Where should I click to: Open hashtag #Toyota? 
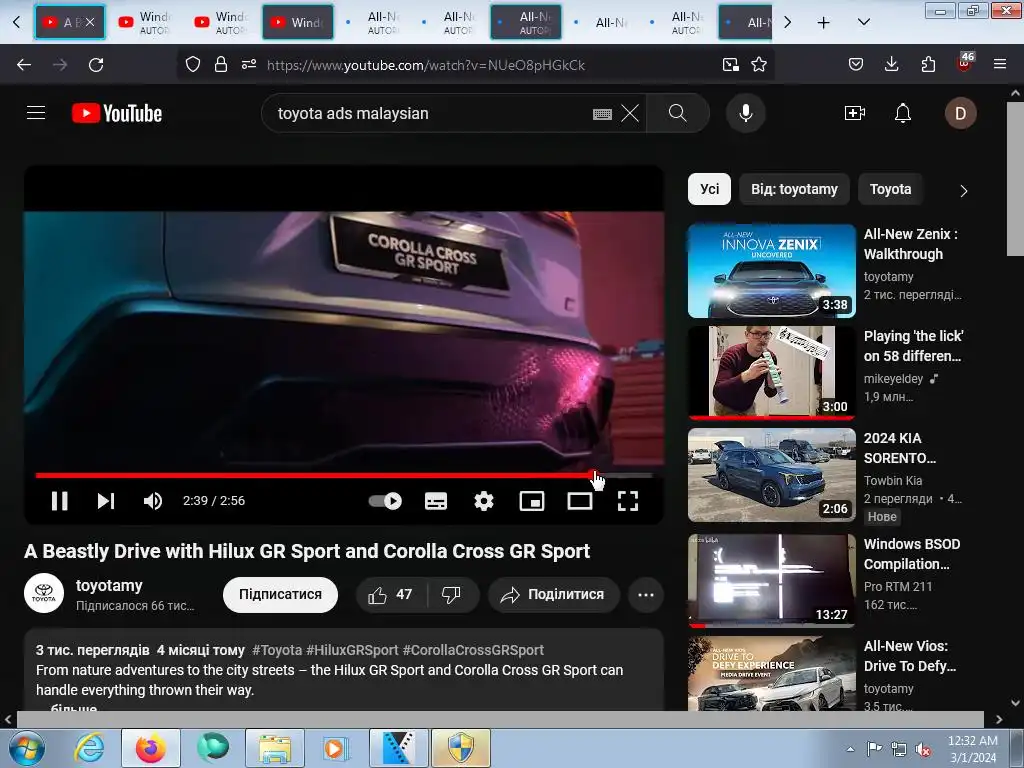pyautogui.click(x=277, y=650)
